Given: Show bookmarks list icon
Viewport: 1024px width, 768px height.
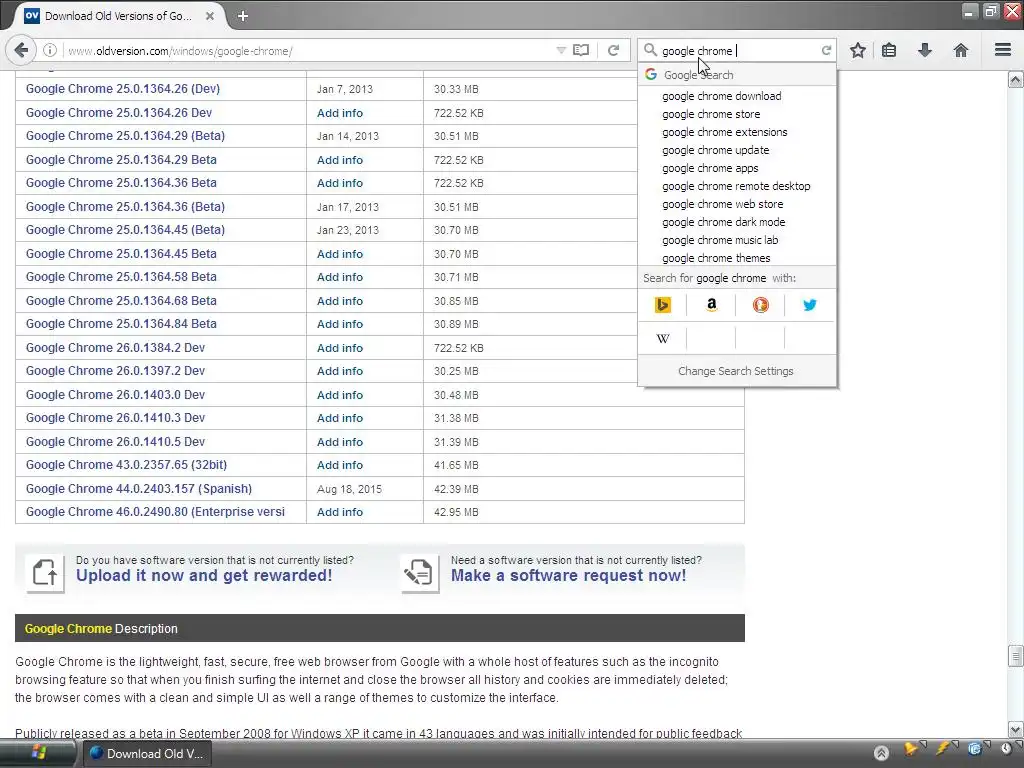Looking at the screenshot, I should tap(889, 50).
